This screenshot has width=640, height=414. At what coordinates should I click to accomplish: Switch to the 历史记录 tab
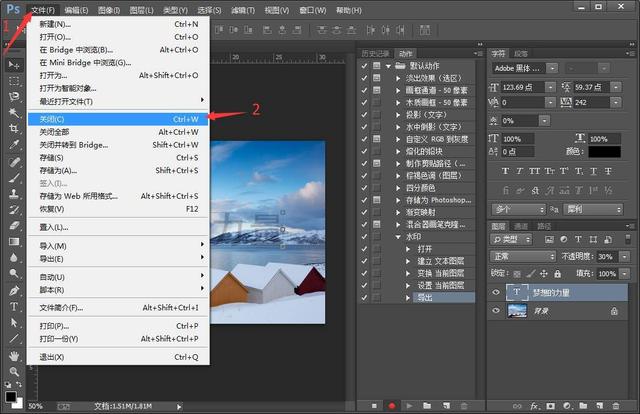click(x=375, y=53)
